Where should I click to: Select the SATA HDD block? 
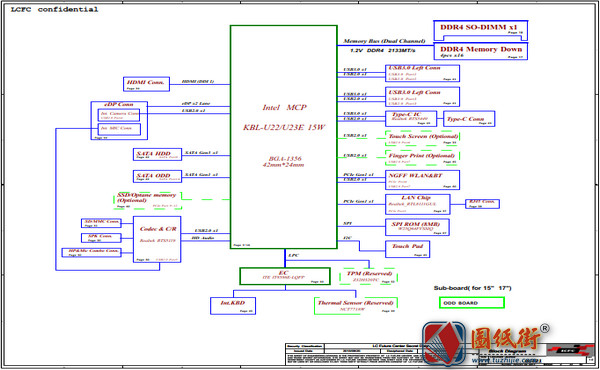click(157, 154)
